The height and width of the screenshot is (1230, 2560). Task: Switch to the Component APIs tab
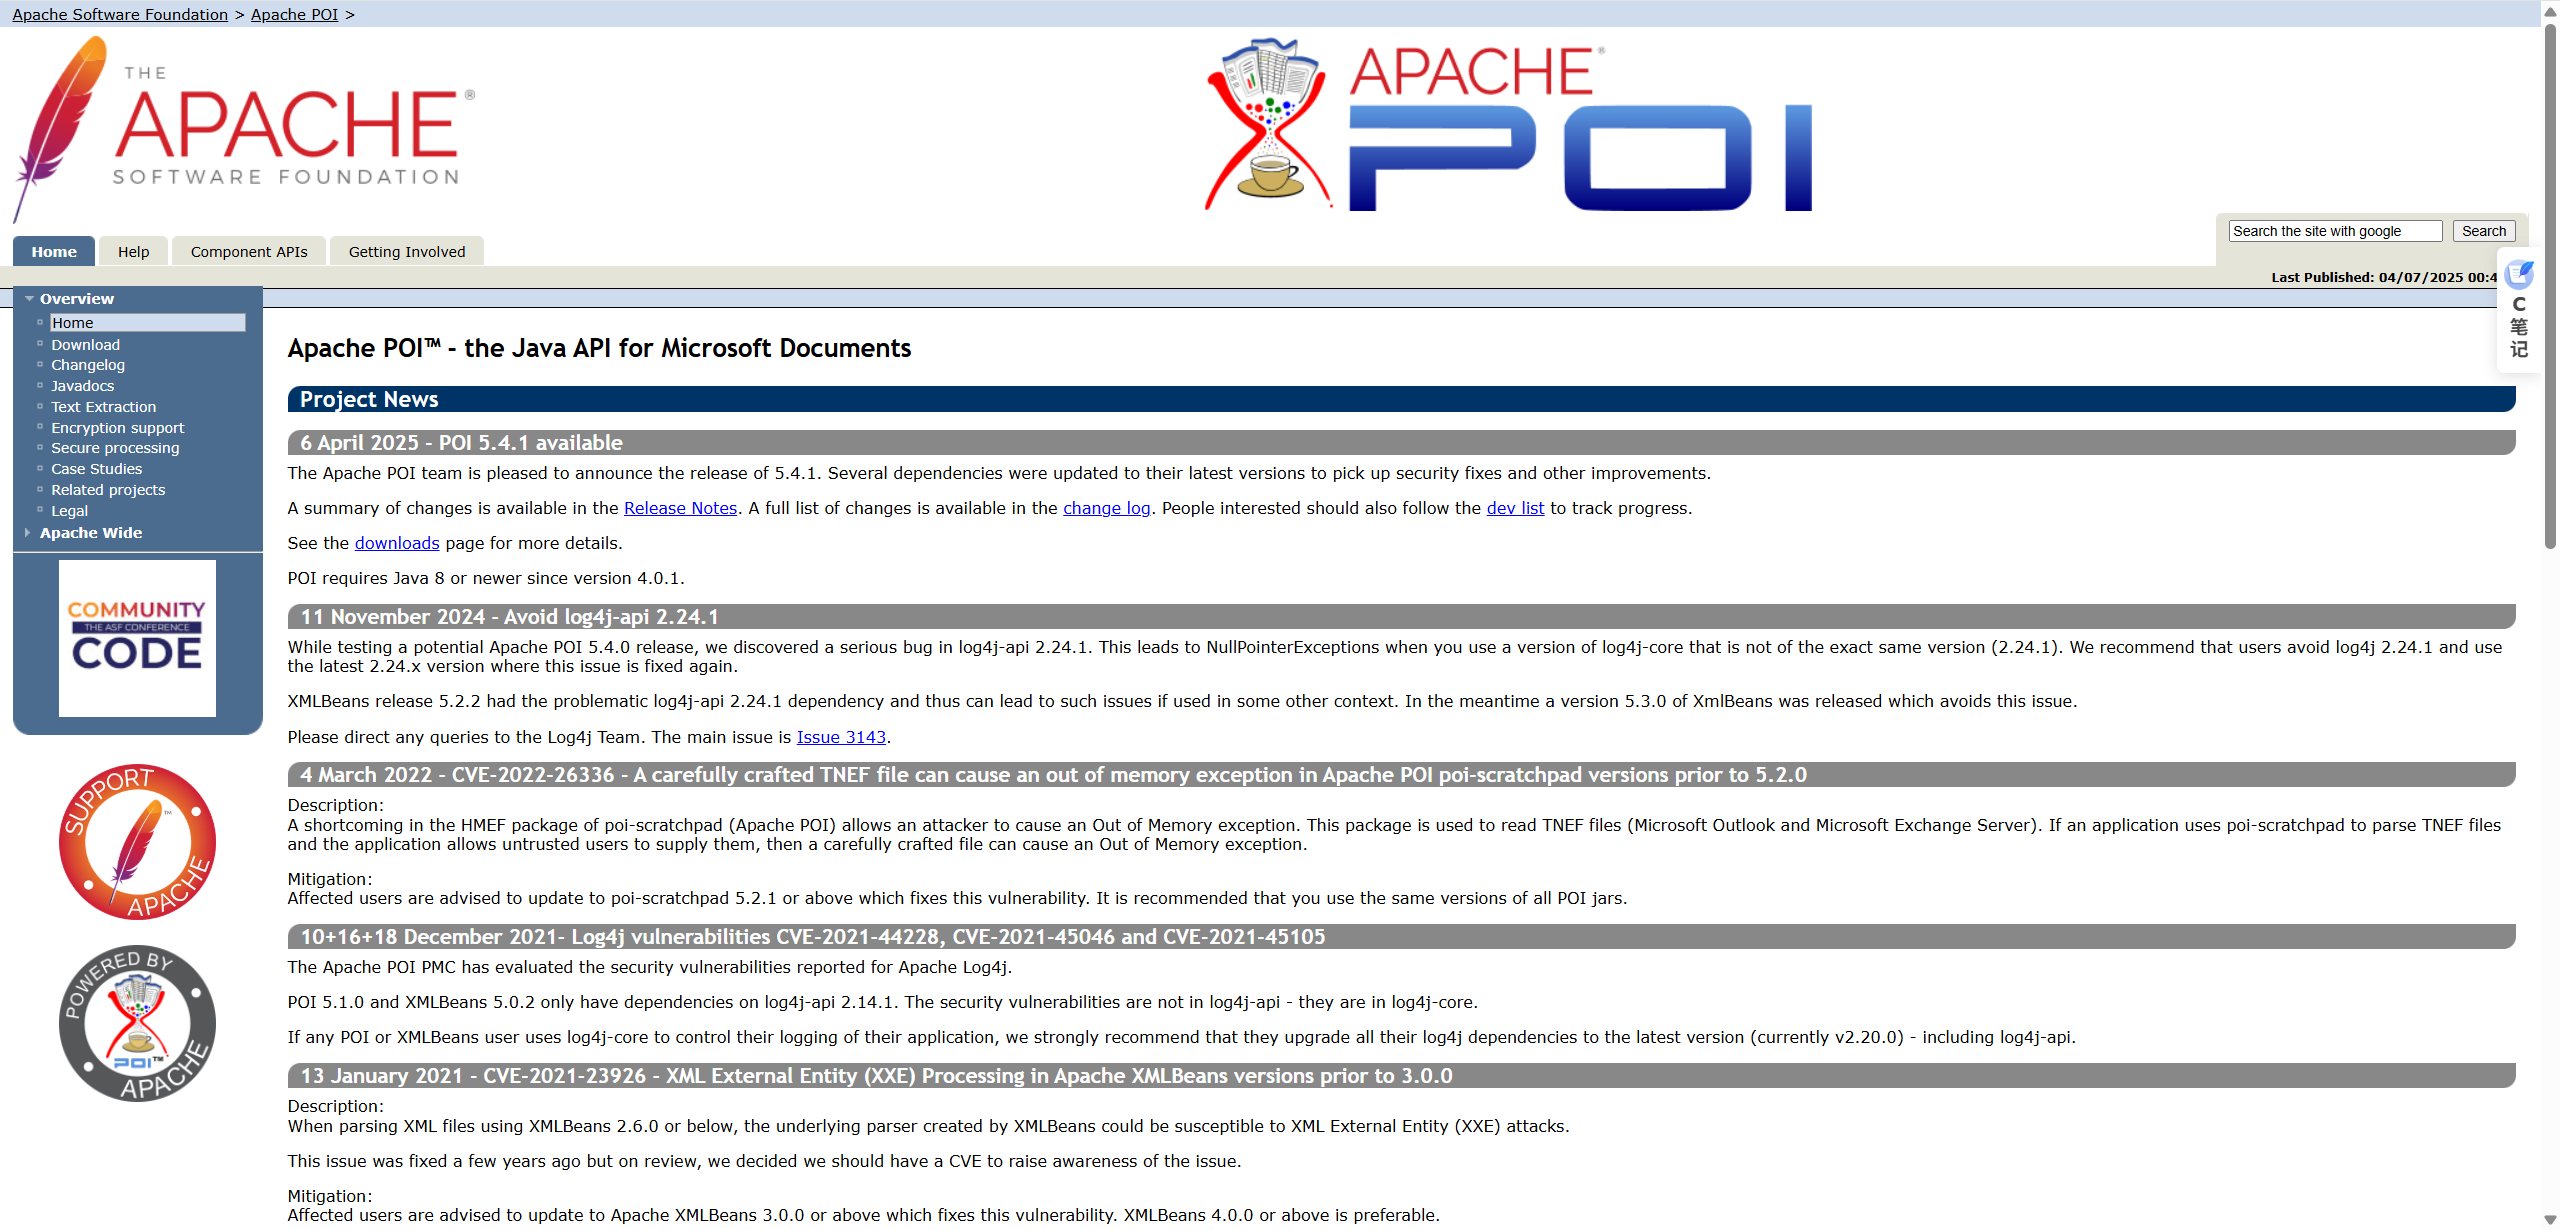coord(249,252)
